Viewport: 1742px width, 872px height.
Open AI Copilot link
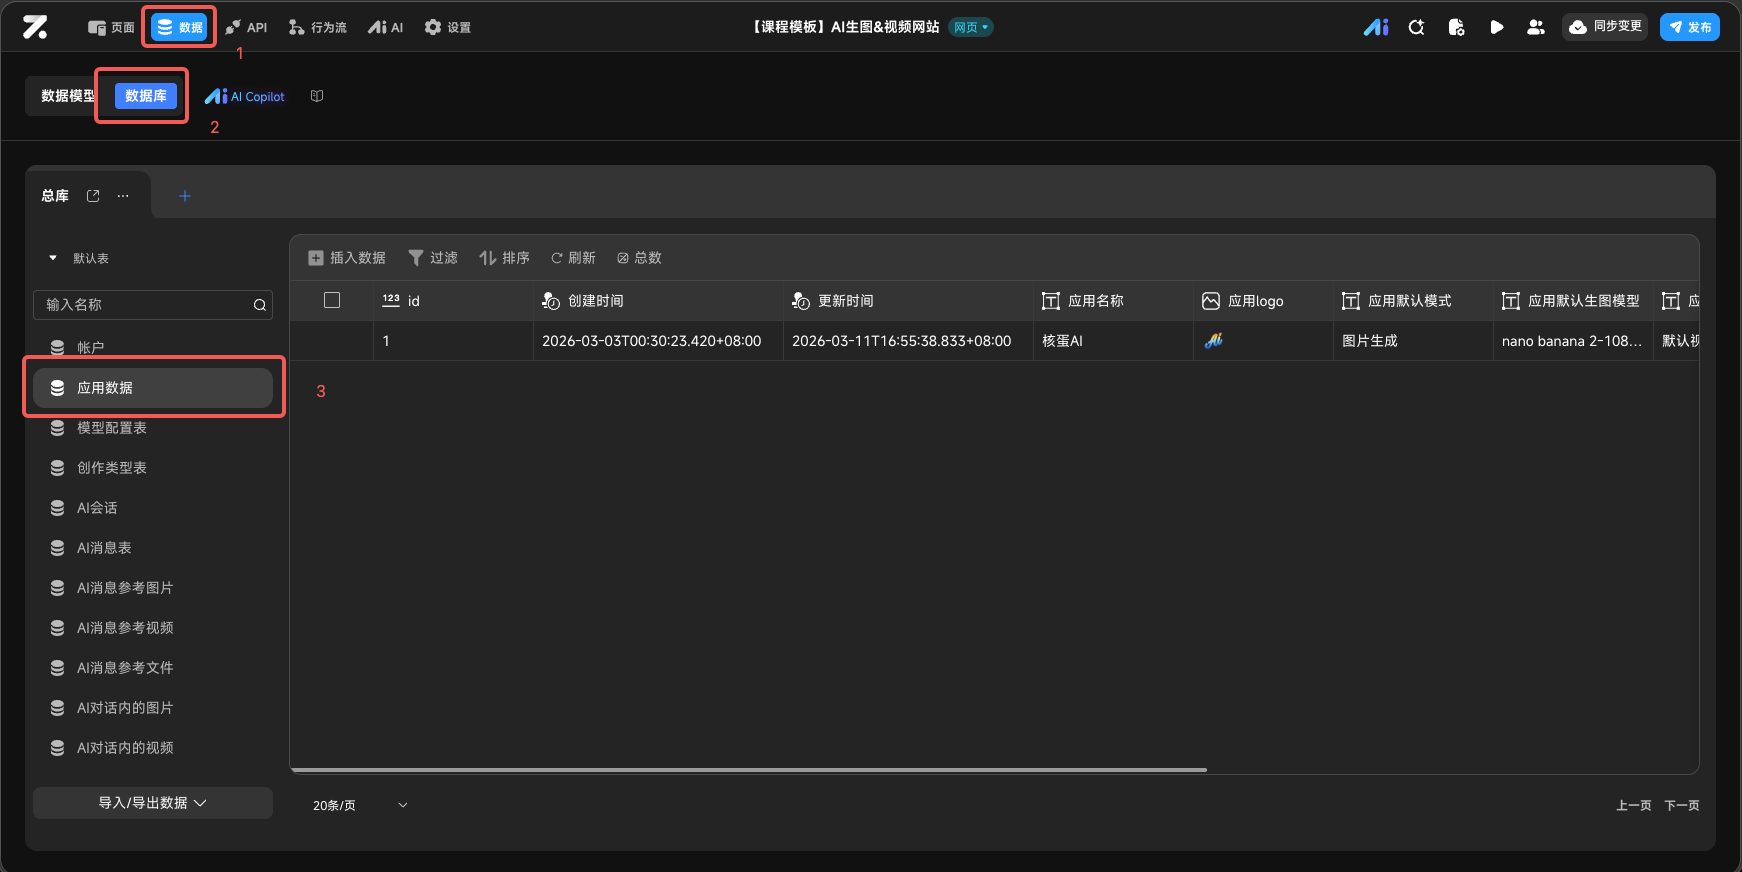pyautogui.click(x=245, y=97)
